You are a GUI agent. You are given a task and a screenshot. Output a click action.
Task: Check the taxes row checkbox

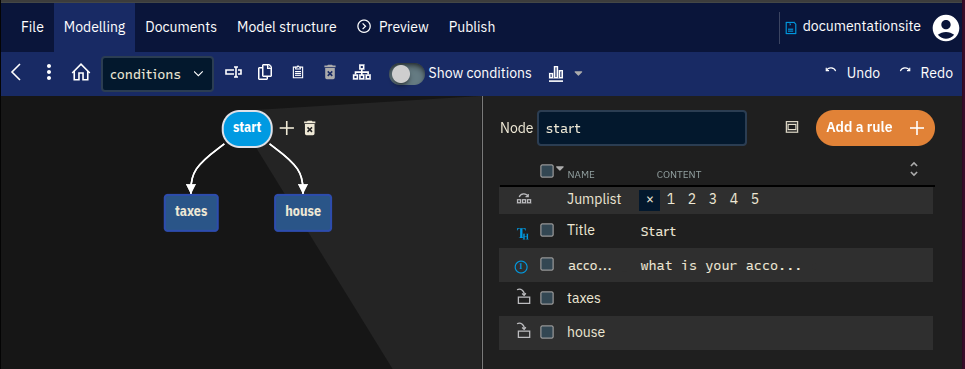547,298
